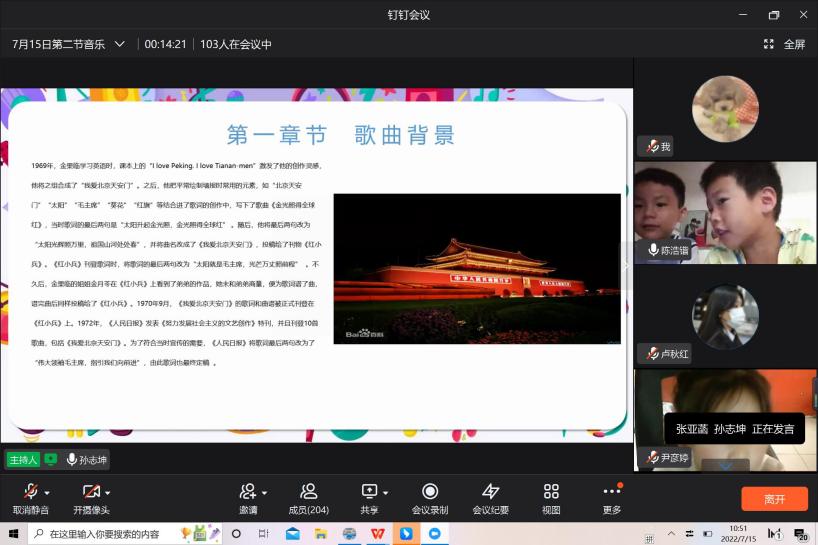Open WPS Office from the taskbar
The width and height of the screenshot is (818, 545).
tap(377, 534)
